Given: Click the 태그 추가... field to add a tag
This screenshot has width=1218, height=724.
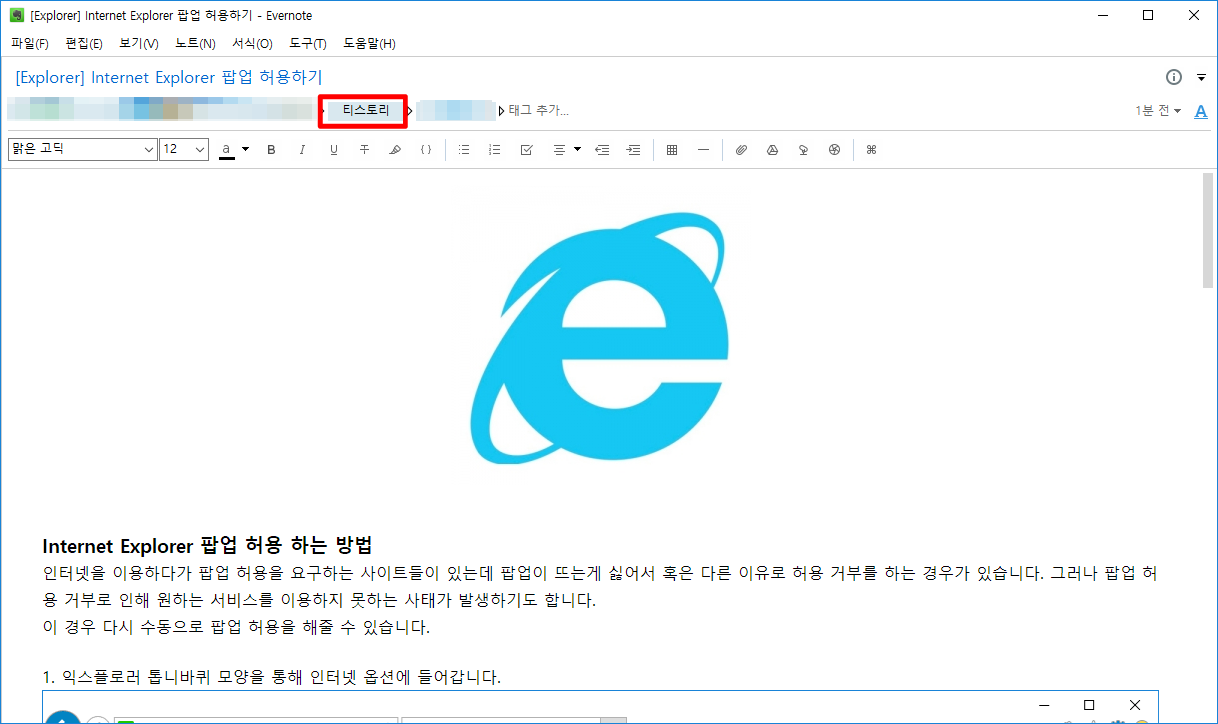Looking at the screenshot, I should [x=539, y=111].
